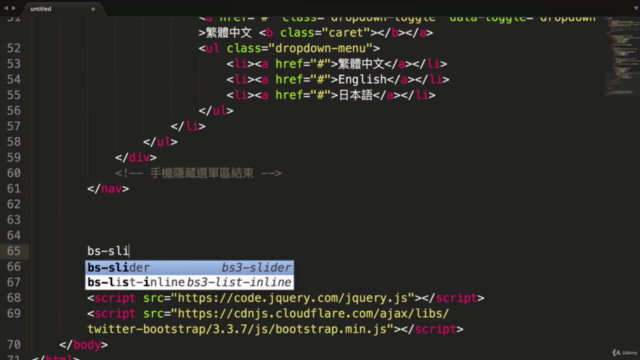The image size is (640, 360).
Task: Click line number 60 in gutter
Action: [14, 173]
